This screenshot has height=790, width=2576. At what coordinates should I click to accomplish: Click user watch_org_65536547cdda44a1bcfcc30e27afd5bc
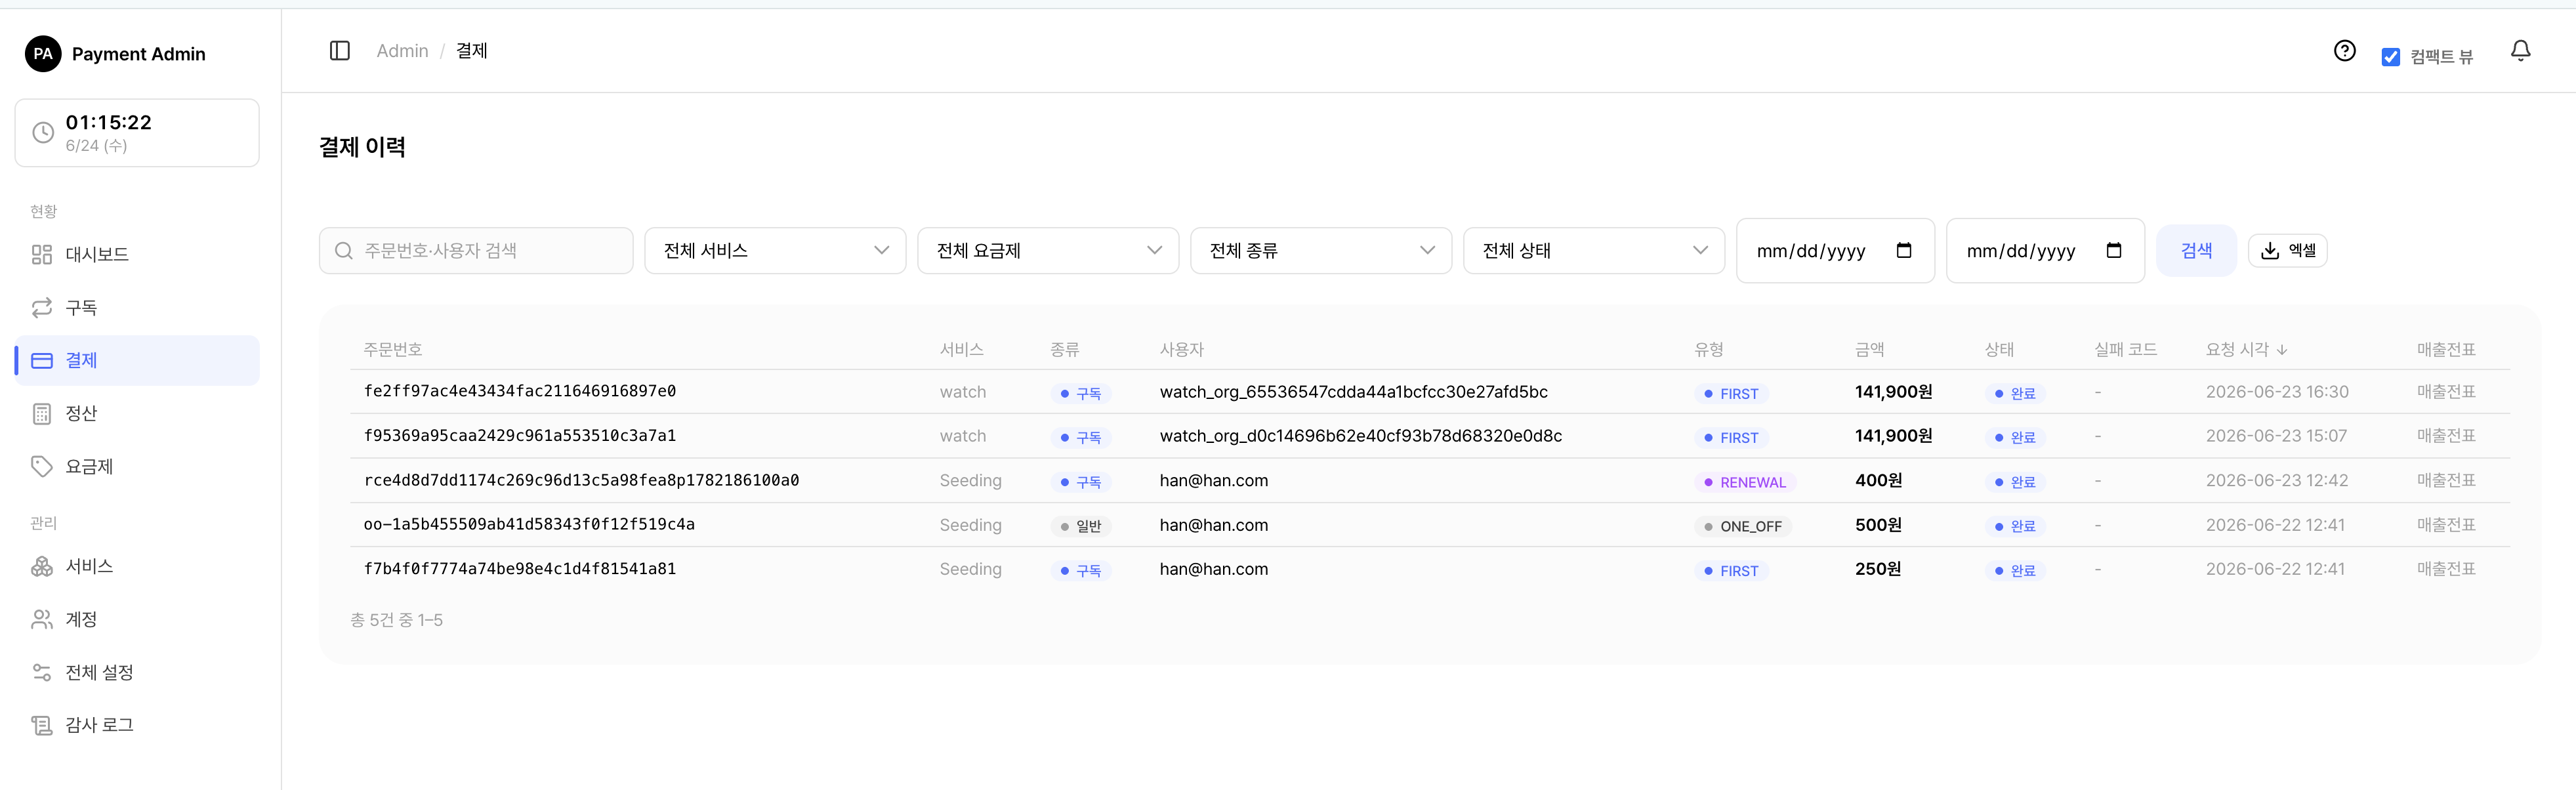[x=1354, y=392]
